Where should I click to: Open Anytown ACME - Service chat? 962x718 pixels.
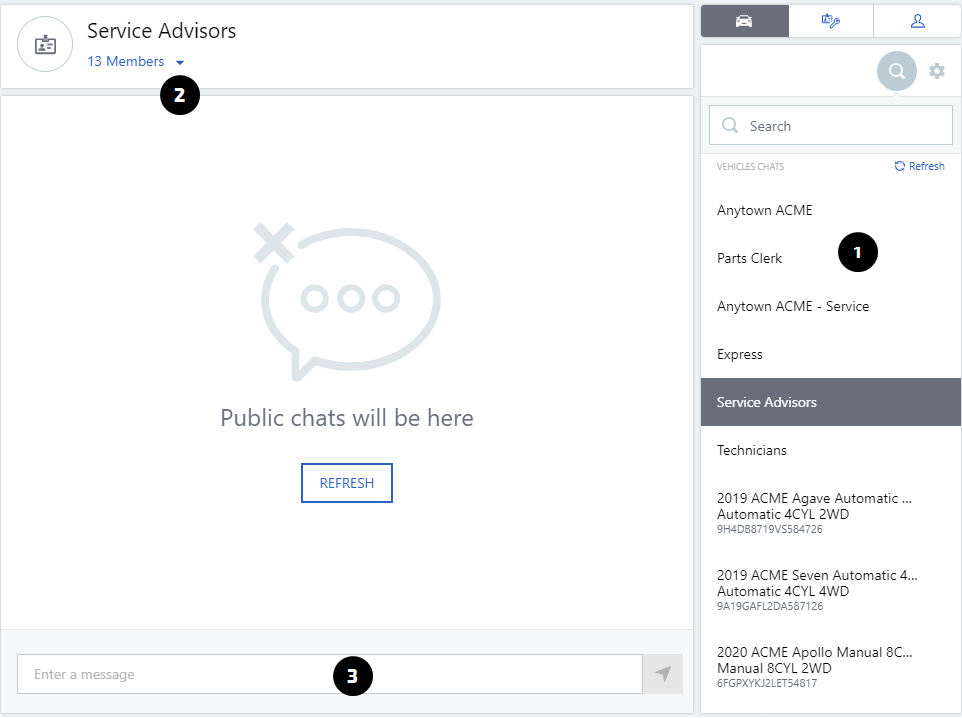(793, 306)
